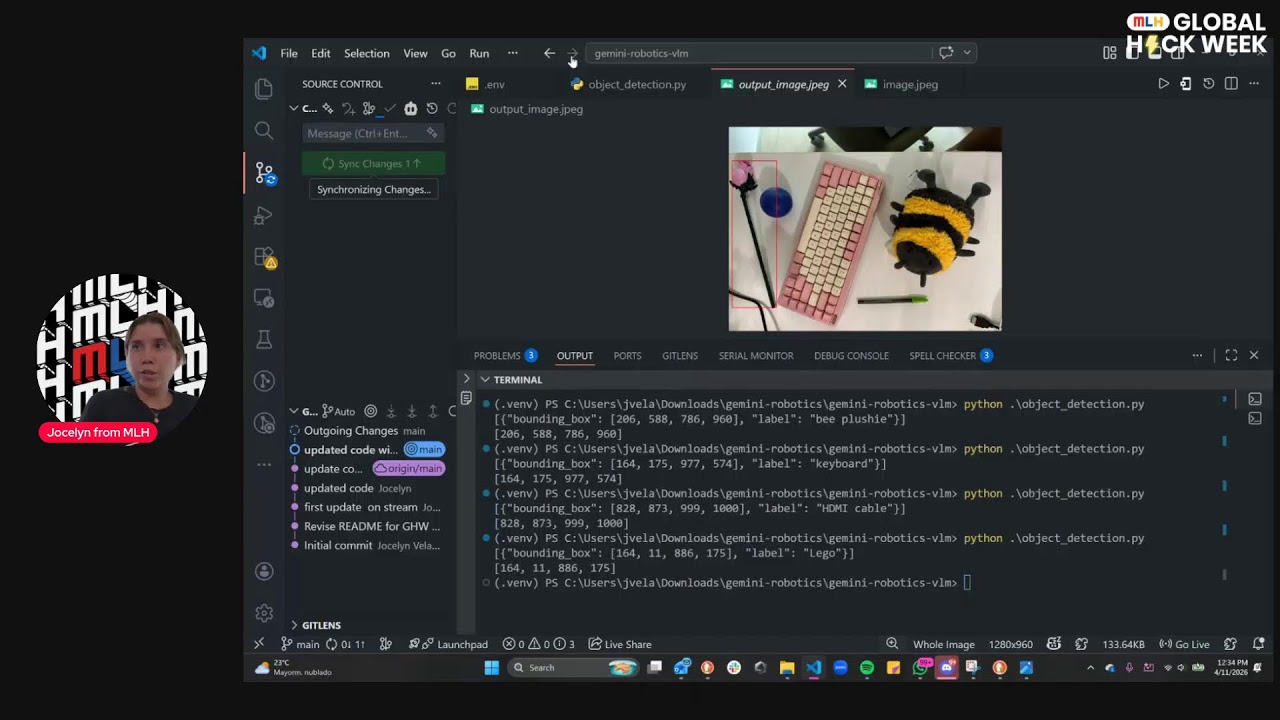Open the editor more actions ellipsis
The width and height of the screenshot is (1280, 720).
tap(1254, 84)
